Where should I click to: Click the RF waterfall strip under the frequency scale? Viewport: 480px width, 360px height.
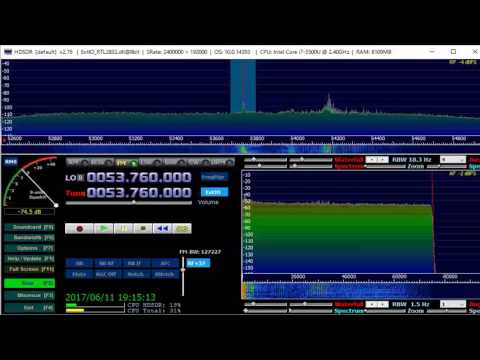coord(240,149)
